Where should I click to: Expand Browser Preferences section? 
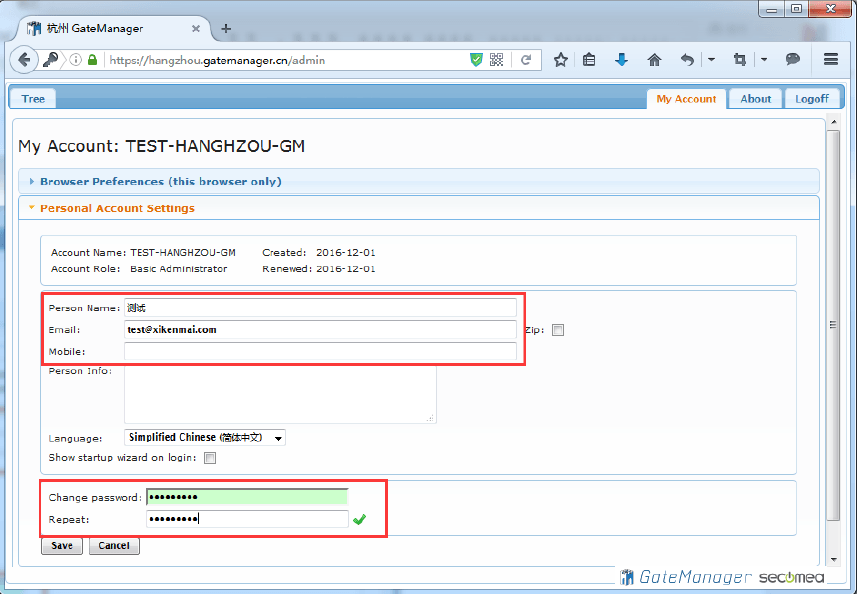(x=160, y=181)
